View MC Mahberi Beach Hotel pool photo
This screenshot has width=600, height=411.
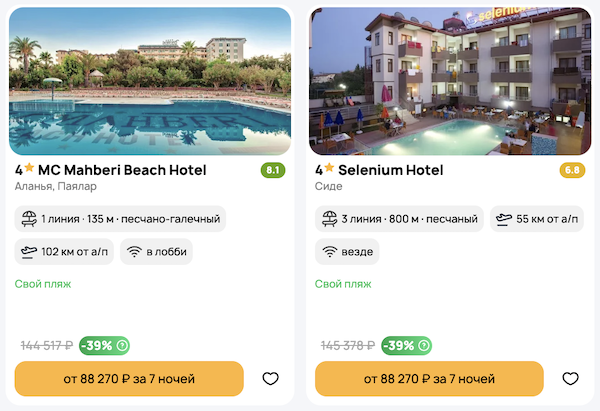(x=150, y=82)
